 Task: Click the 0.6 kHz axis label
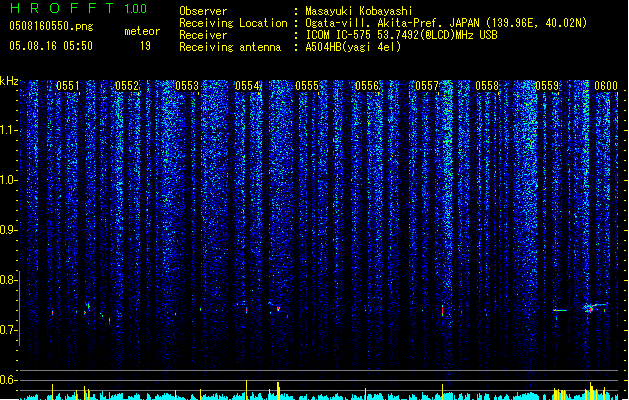(8, 380)
